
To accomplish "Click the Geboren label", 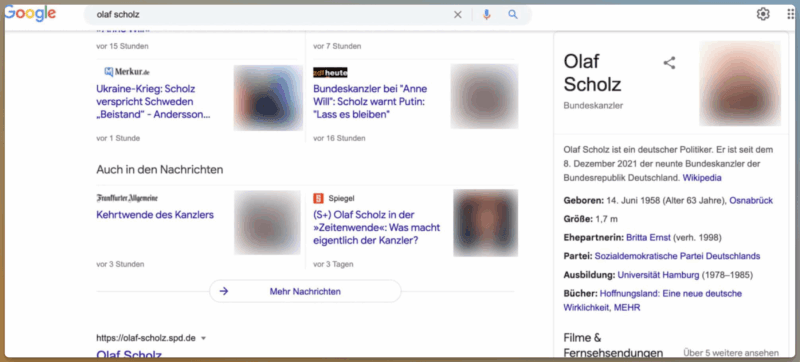I will (584, 200).
